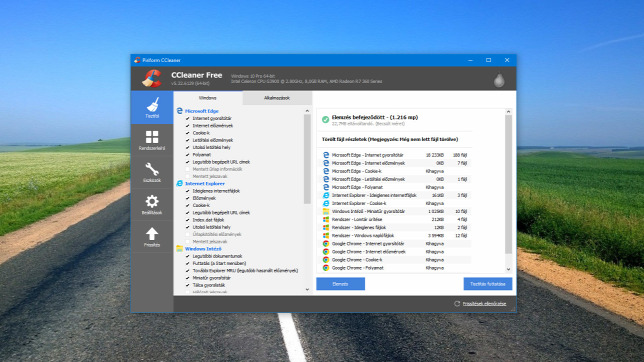Select Google Chrome Cookie-k result row
Image resolution: width=644 pixels, height=362 pixels.
(x=395, y=260)
